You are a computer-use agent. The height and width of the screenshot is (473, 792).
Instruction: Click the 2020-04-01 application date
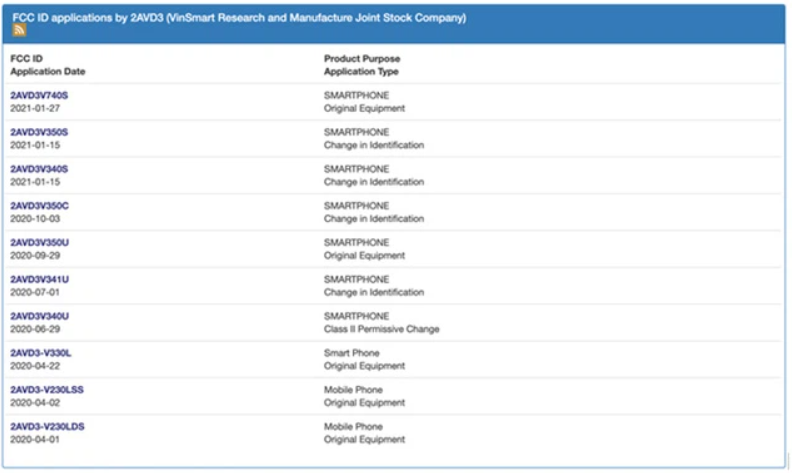(35, 440)
